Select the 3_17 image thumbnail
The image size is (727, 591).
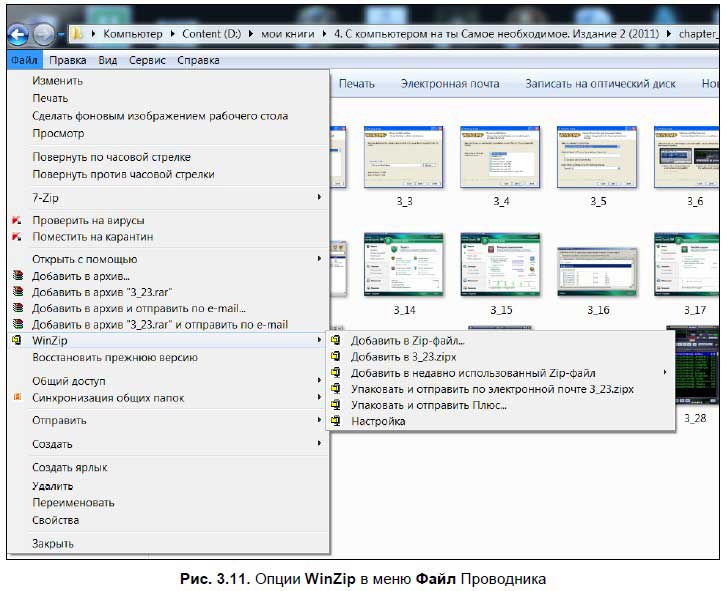click(x=687, y=265)
